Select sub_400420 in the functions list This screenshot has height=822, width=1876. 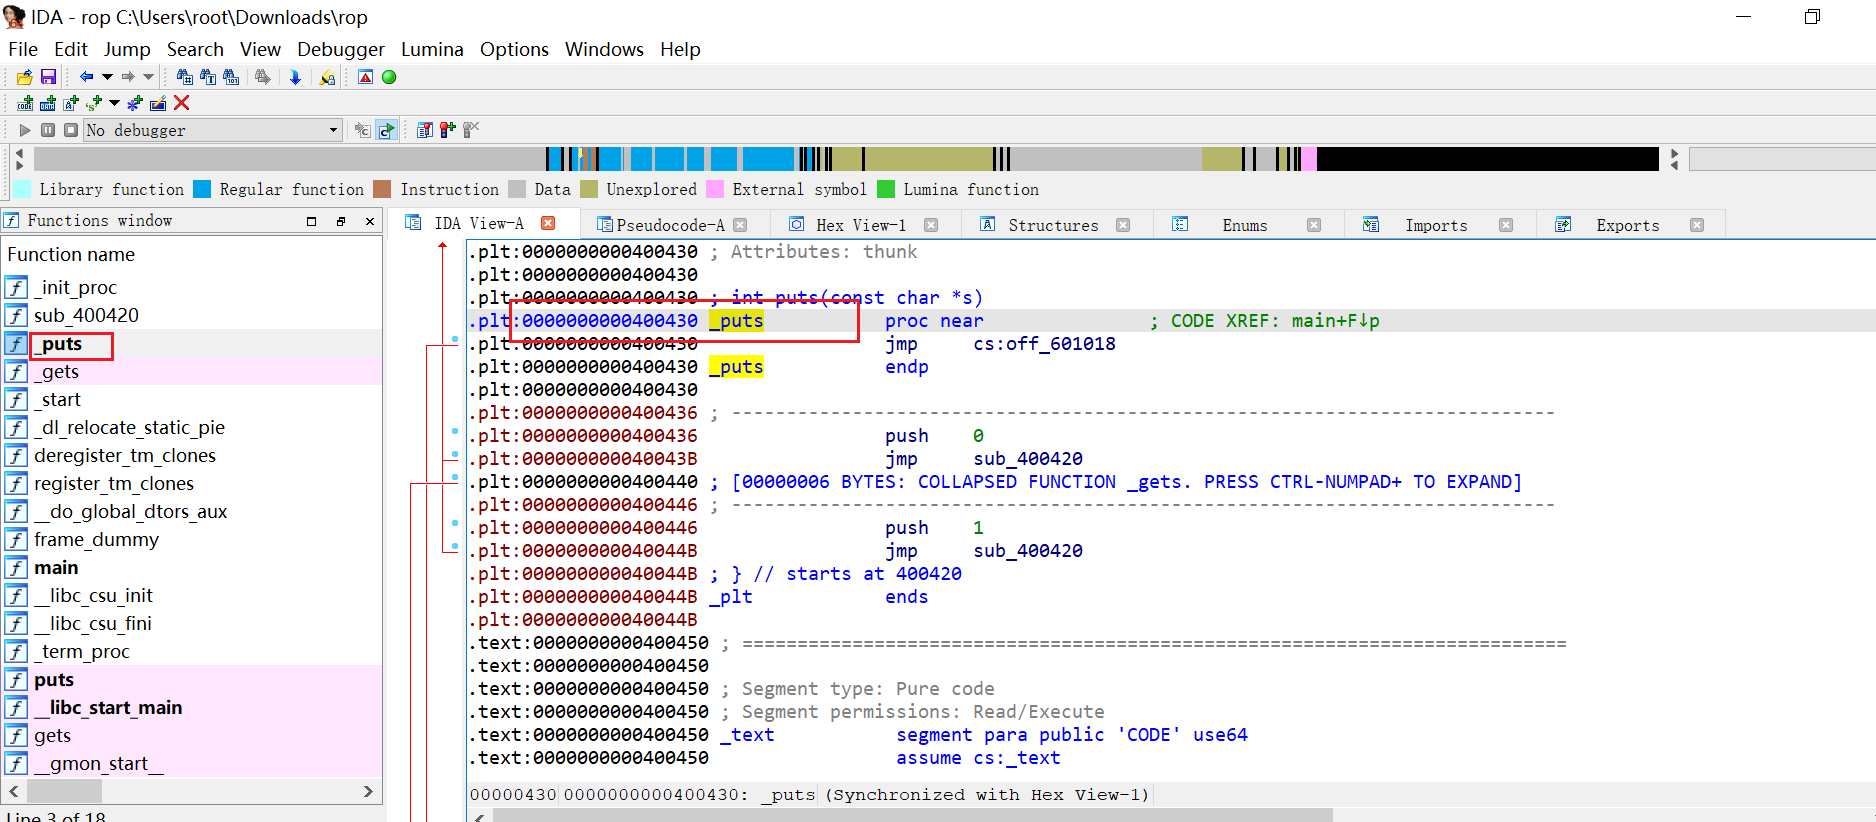[x=86, y=315]
